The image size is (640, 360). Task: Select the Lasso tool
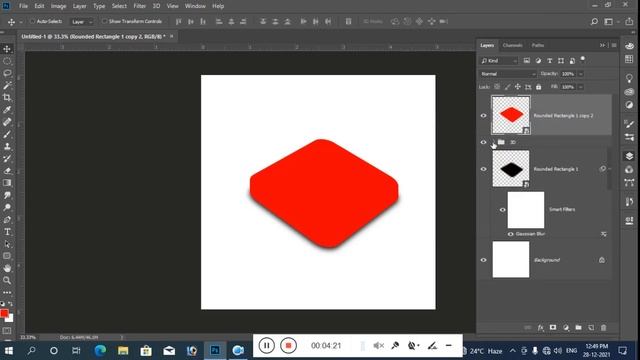[x=7, y=73]
